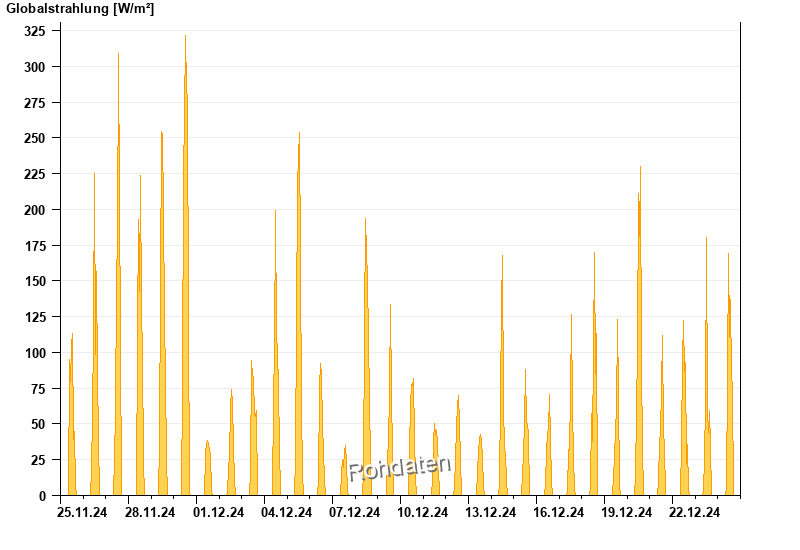Screen dimensions: 800x550
Task: Click the 04.12.24 date label
Action: point(286,512)
